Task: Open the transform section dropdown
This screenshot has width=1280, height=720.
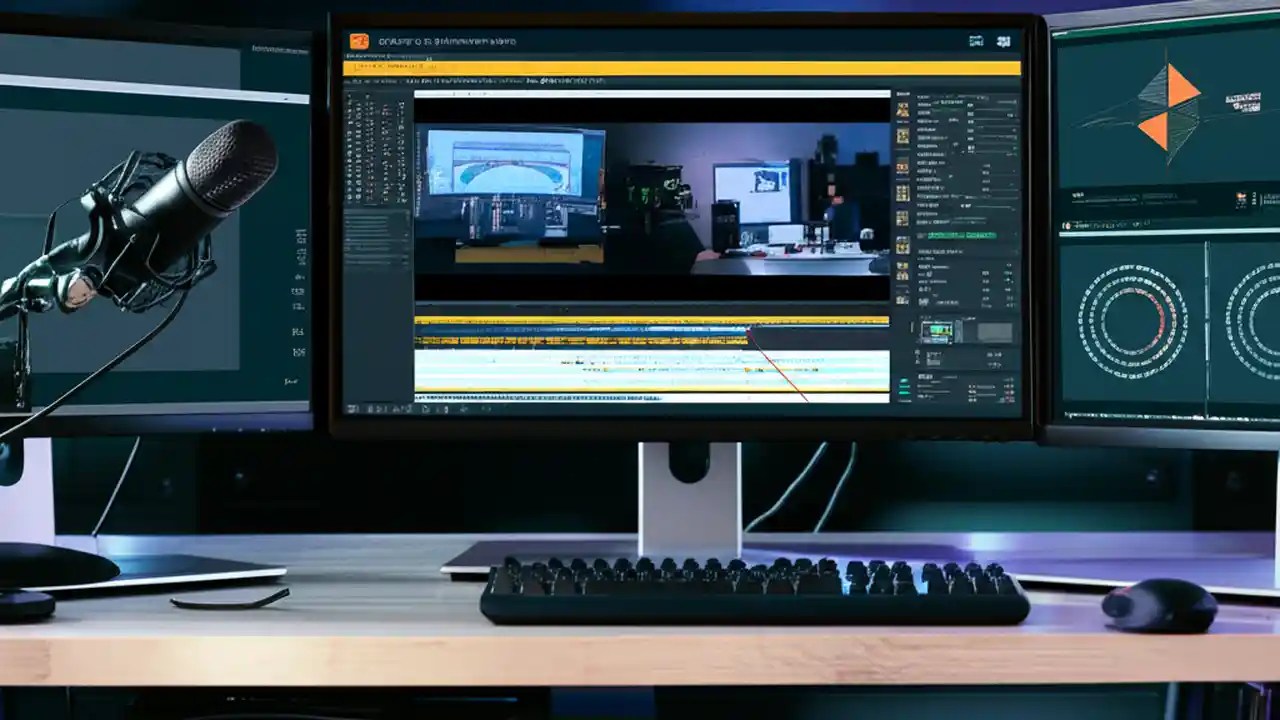Action: tap(935, 249)
